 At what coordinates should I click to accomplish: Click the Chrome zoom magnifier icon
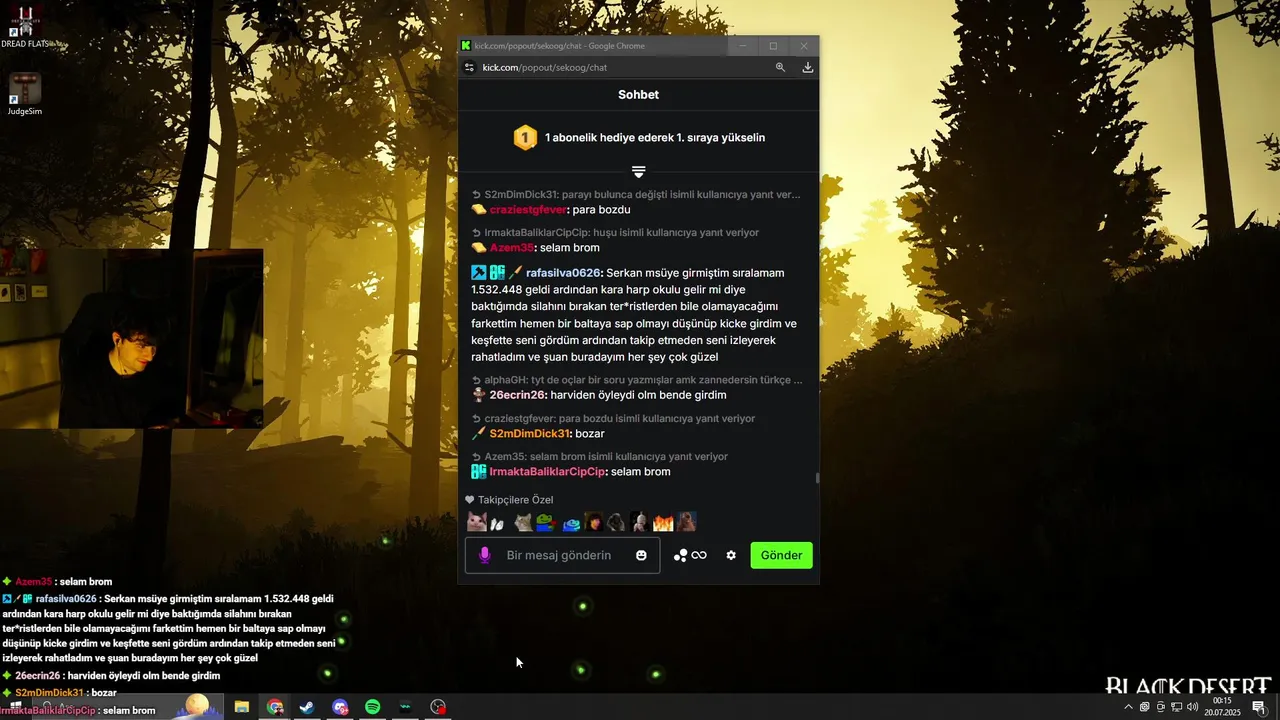coord(781,67)
